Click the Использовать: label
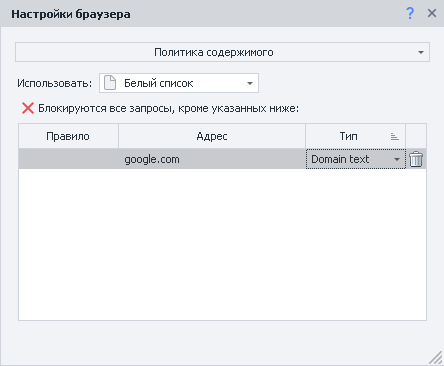Screen dimensions: 444x366 coord(55,83)
